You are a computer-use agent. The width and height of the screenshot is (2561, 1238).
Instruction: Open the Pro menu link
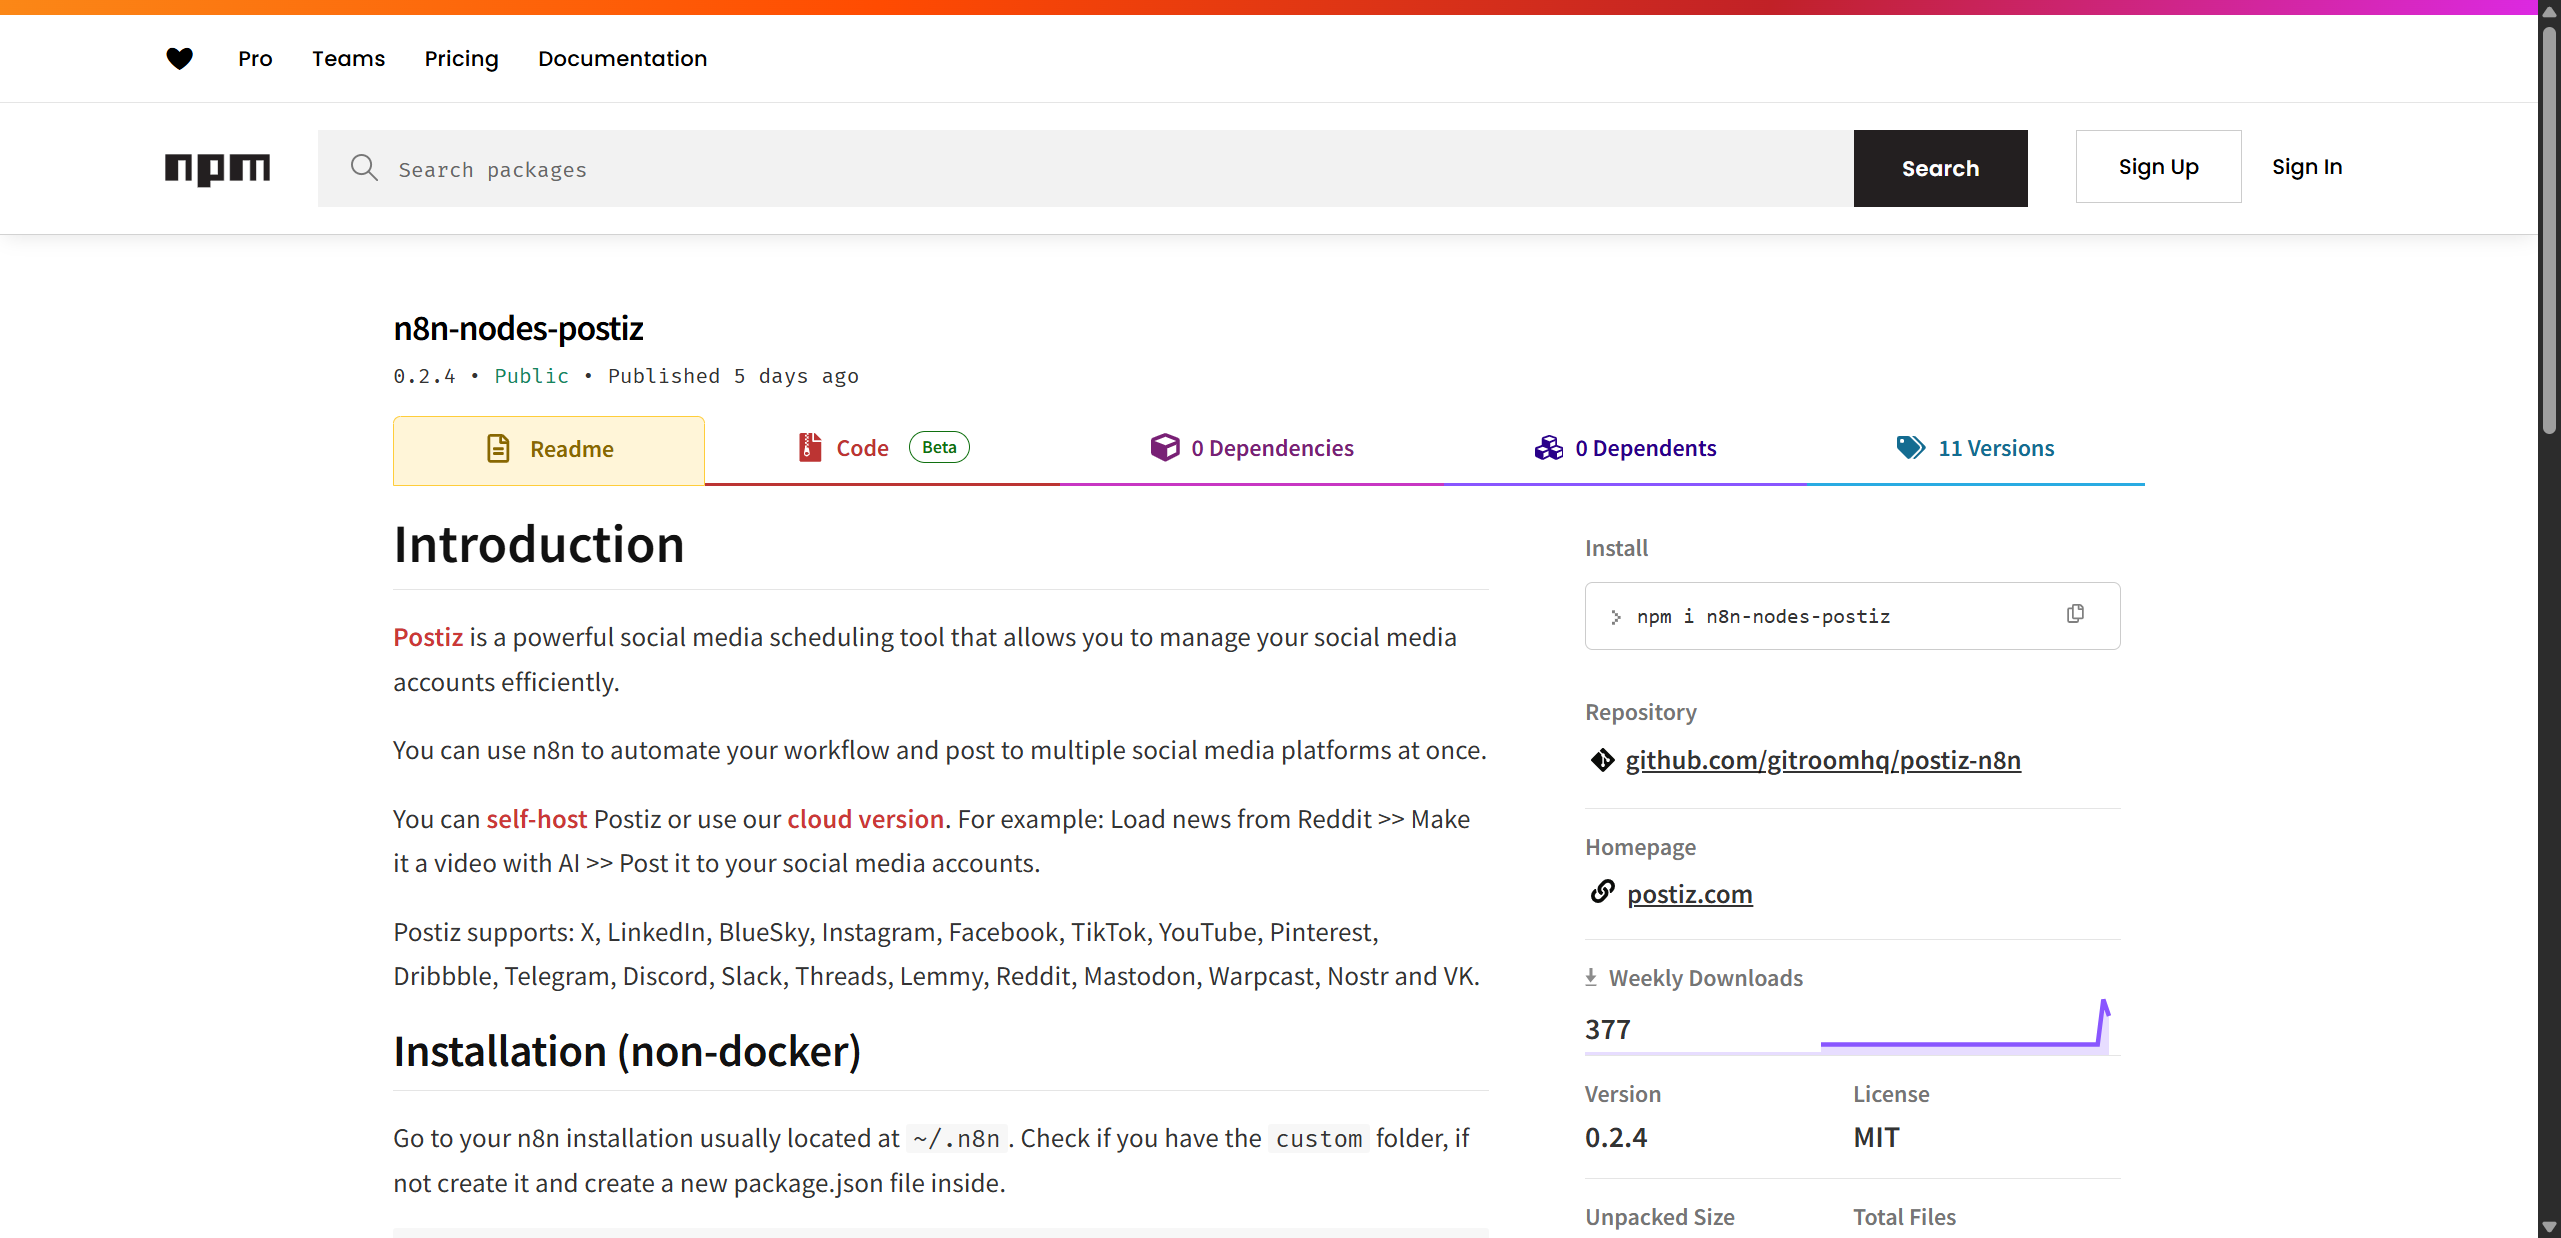click(255, 59)
